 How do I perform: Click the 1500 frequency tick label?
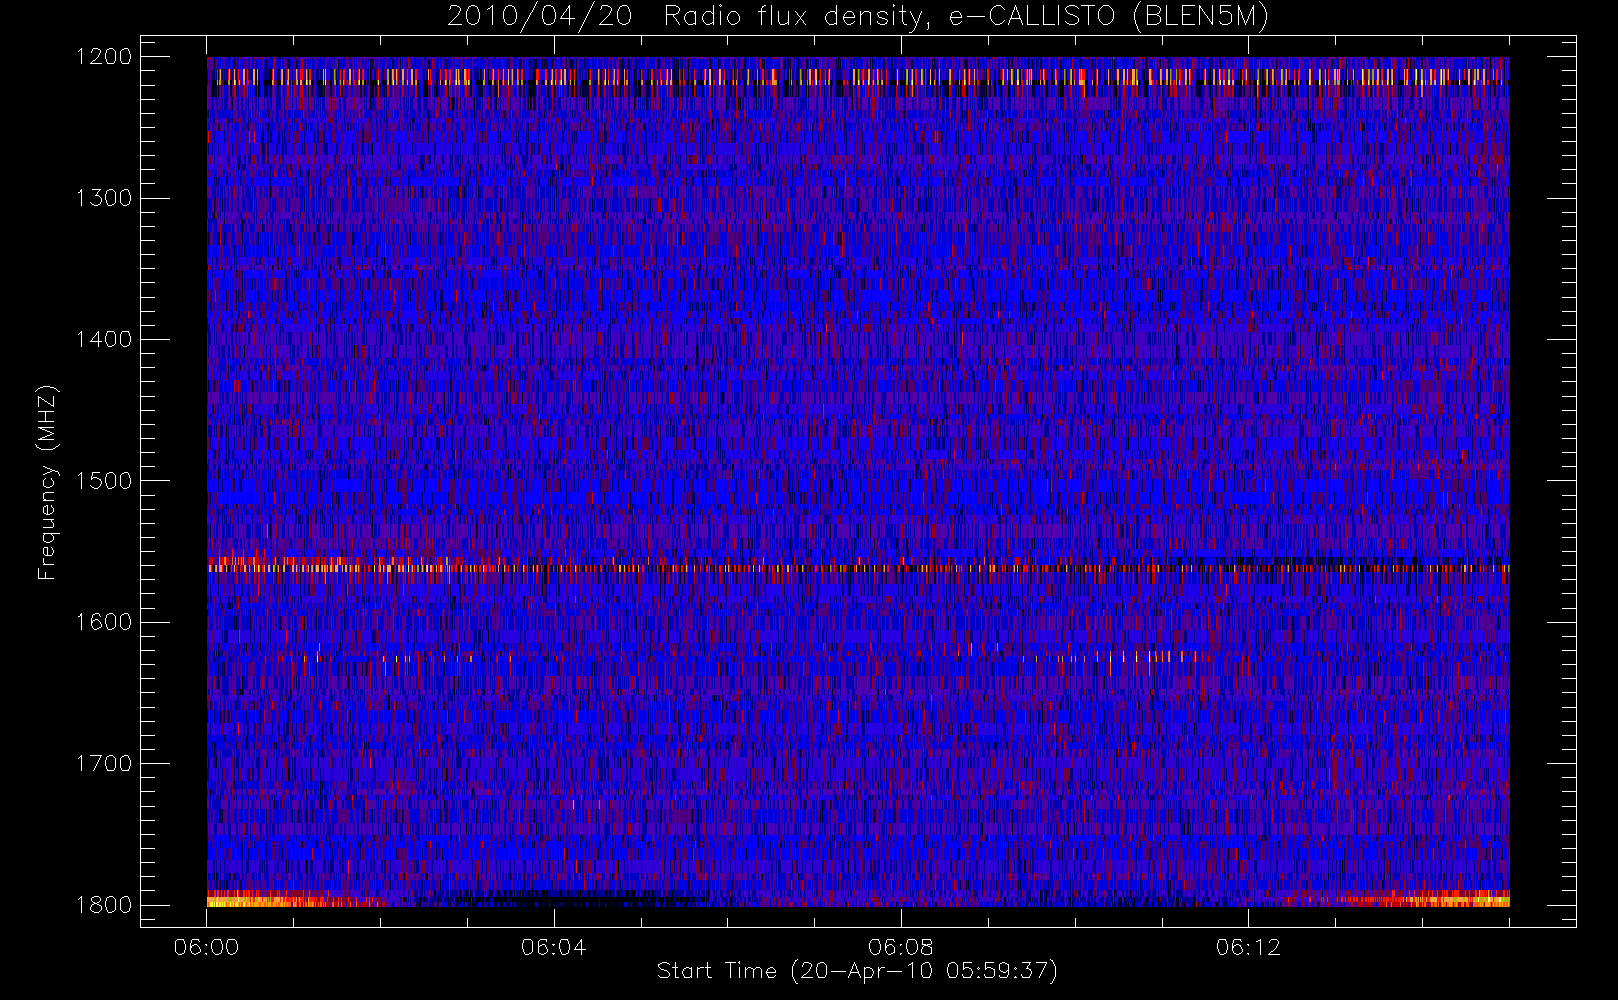click(x=105, y=481)
